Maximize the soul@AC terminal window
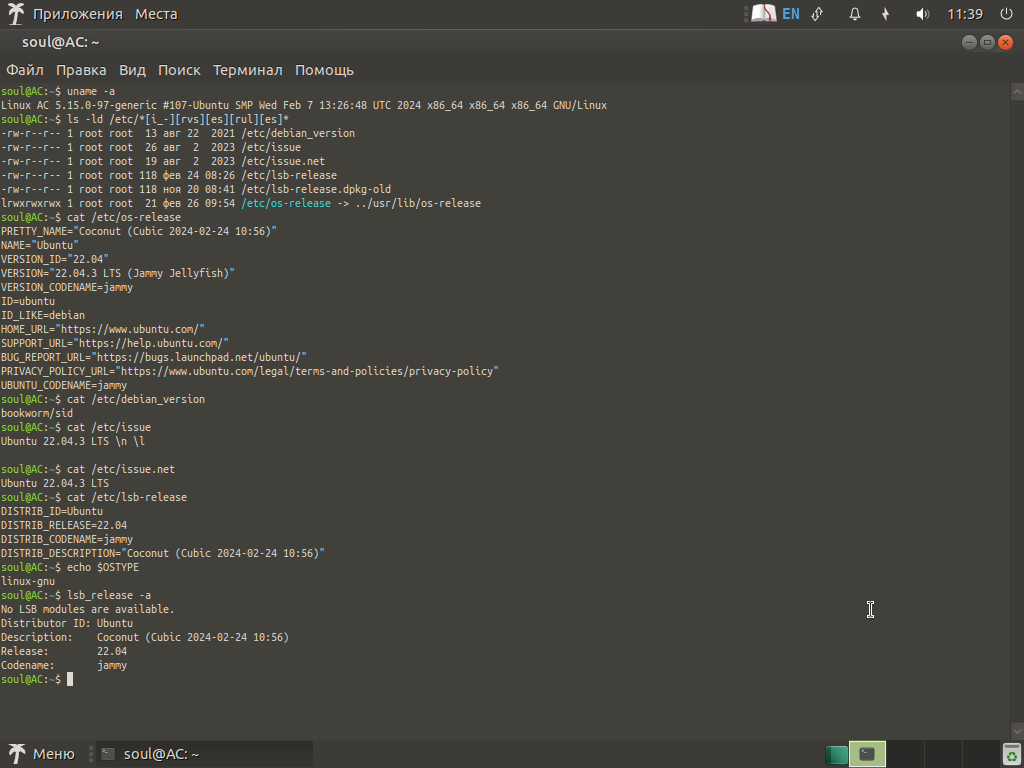Image resolution: width=1024 pixels, height=768 pixels. (x=987, y=42)
